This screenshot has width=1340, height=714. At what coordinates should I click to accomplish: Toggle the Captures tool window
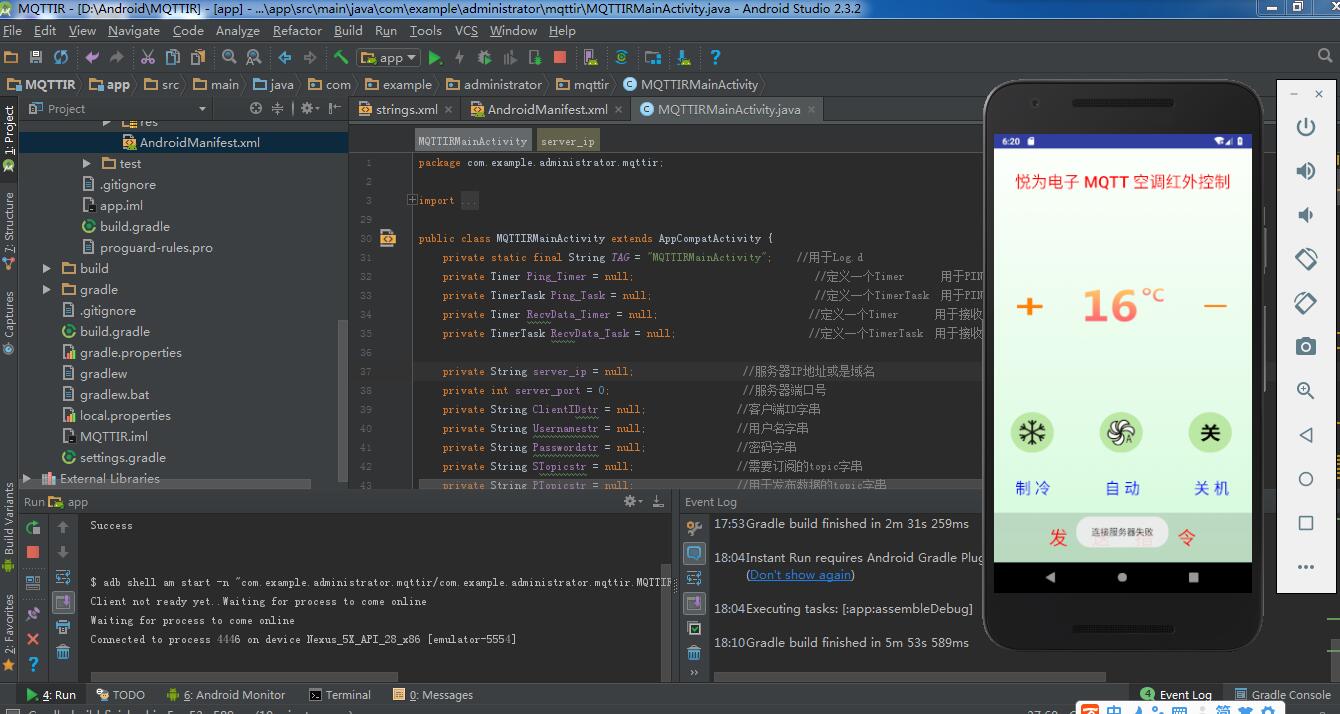(x=9, y=322)
